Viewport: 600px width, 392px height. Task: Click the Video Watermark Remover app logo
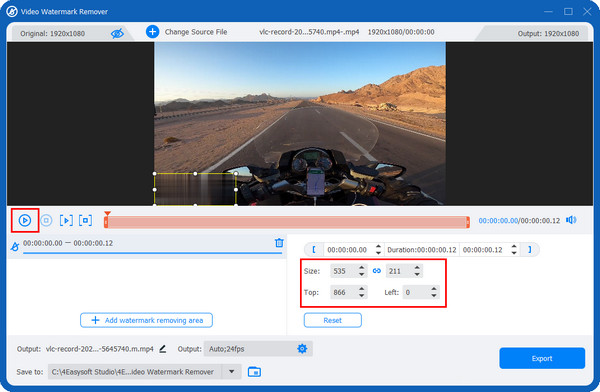point(12,11)
